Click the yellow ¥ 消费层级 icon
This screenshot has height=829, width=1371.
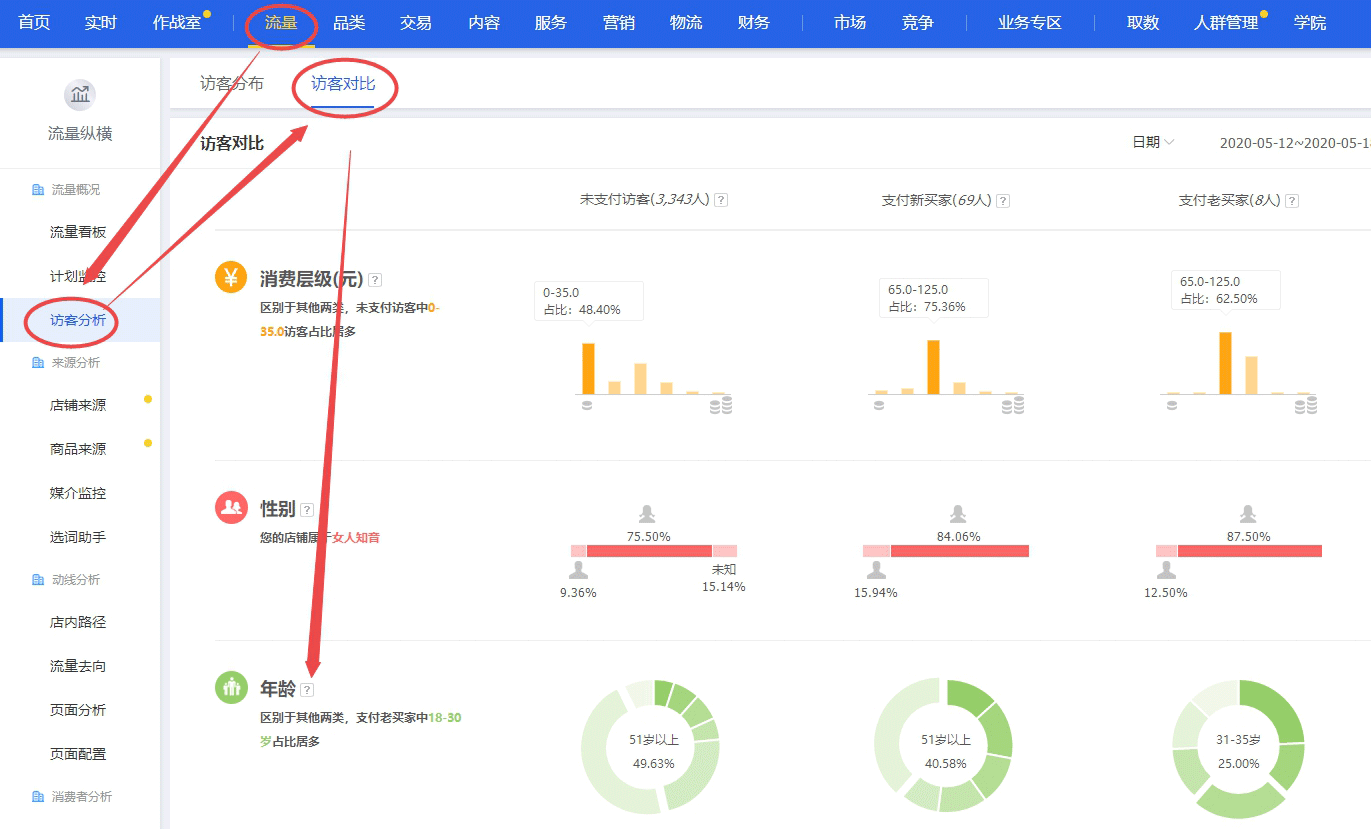[x=231, y=277]
